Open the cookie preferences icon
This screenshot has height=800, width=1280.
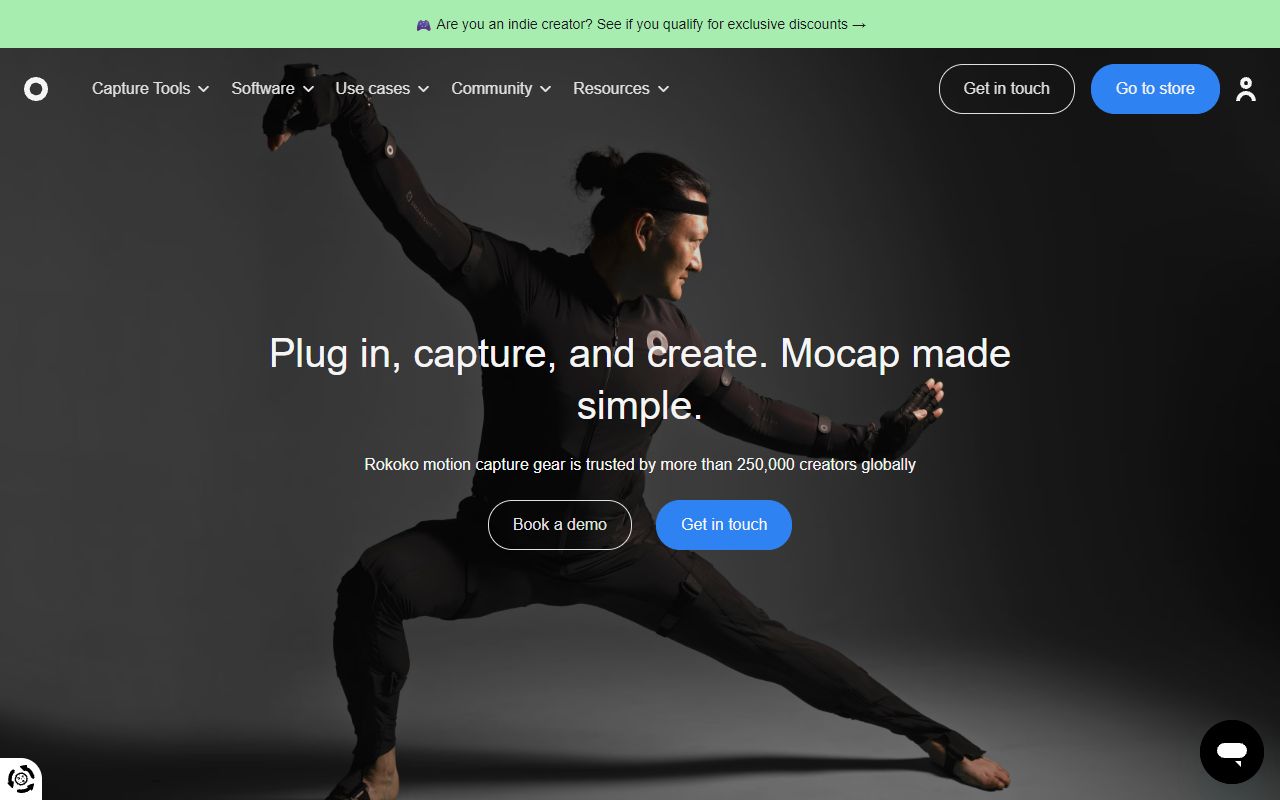tap(21, 778)
